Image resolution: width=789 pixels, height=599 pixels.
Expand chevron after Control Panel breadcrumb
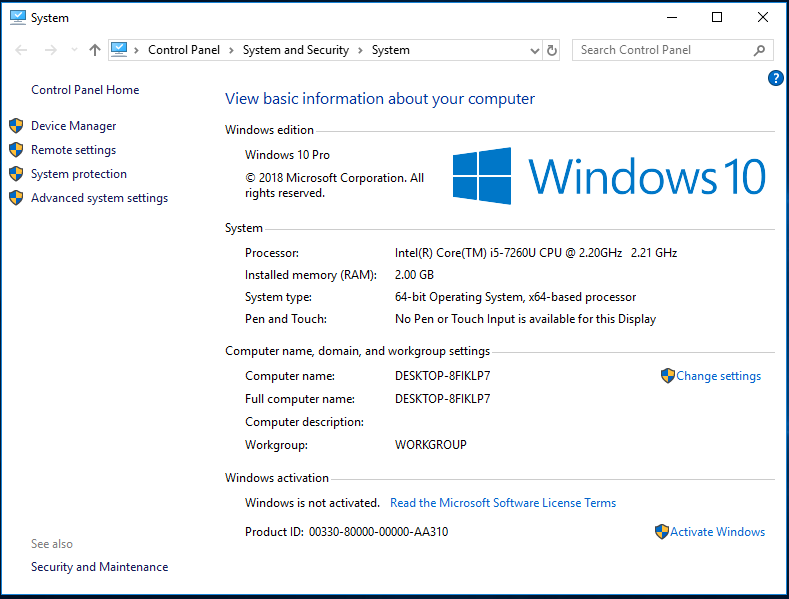pyautogui.click(x=231, y=50)
